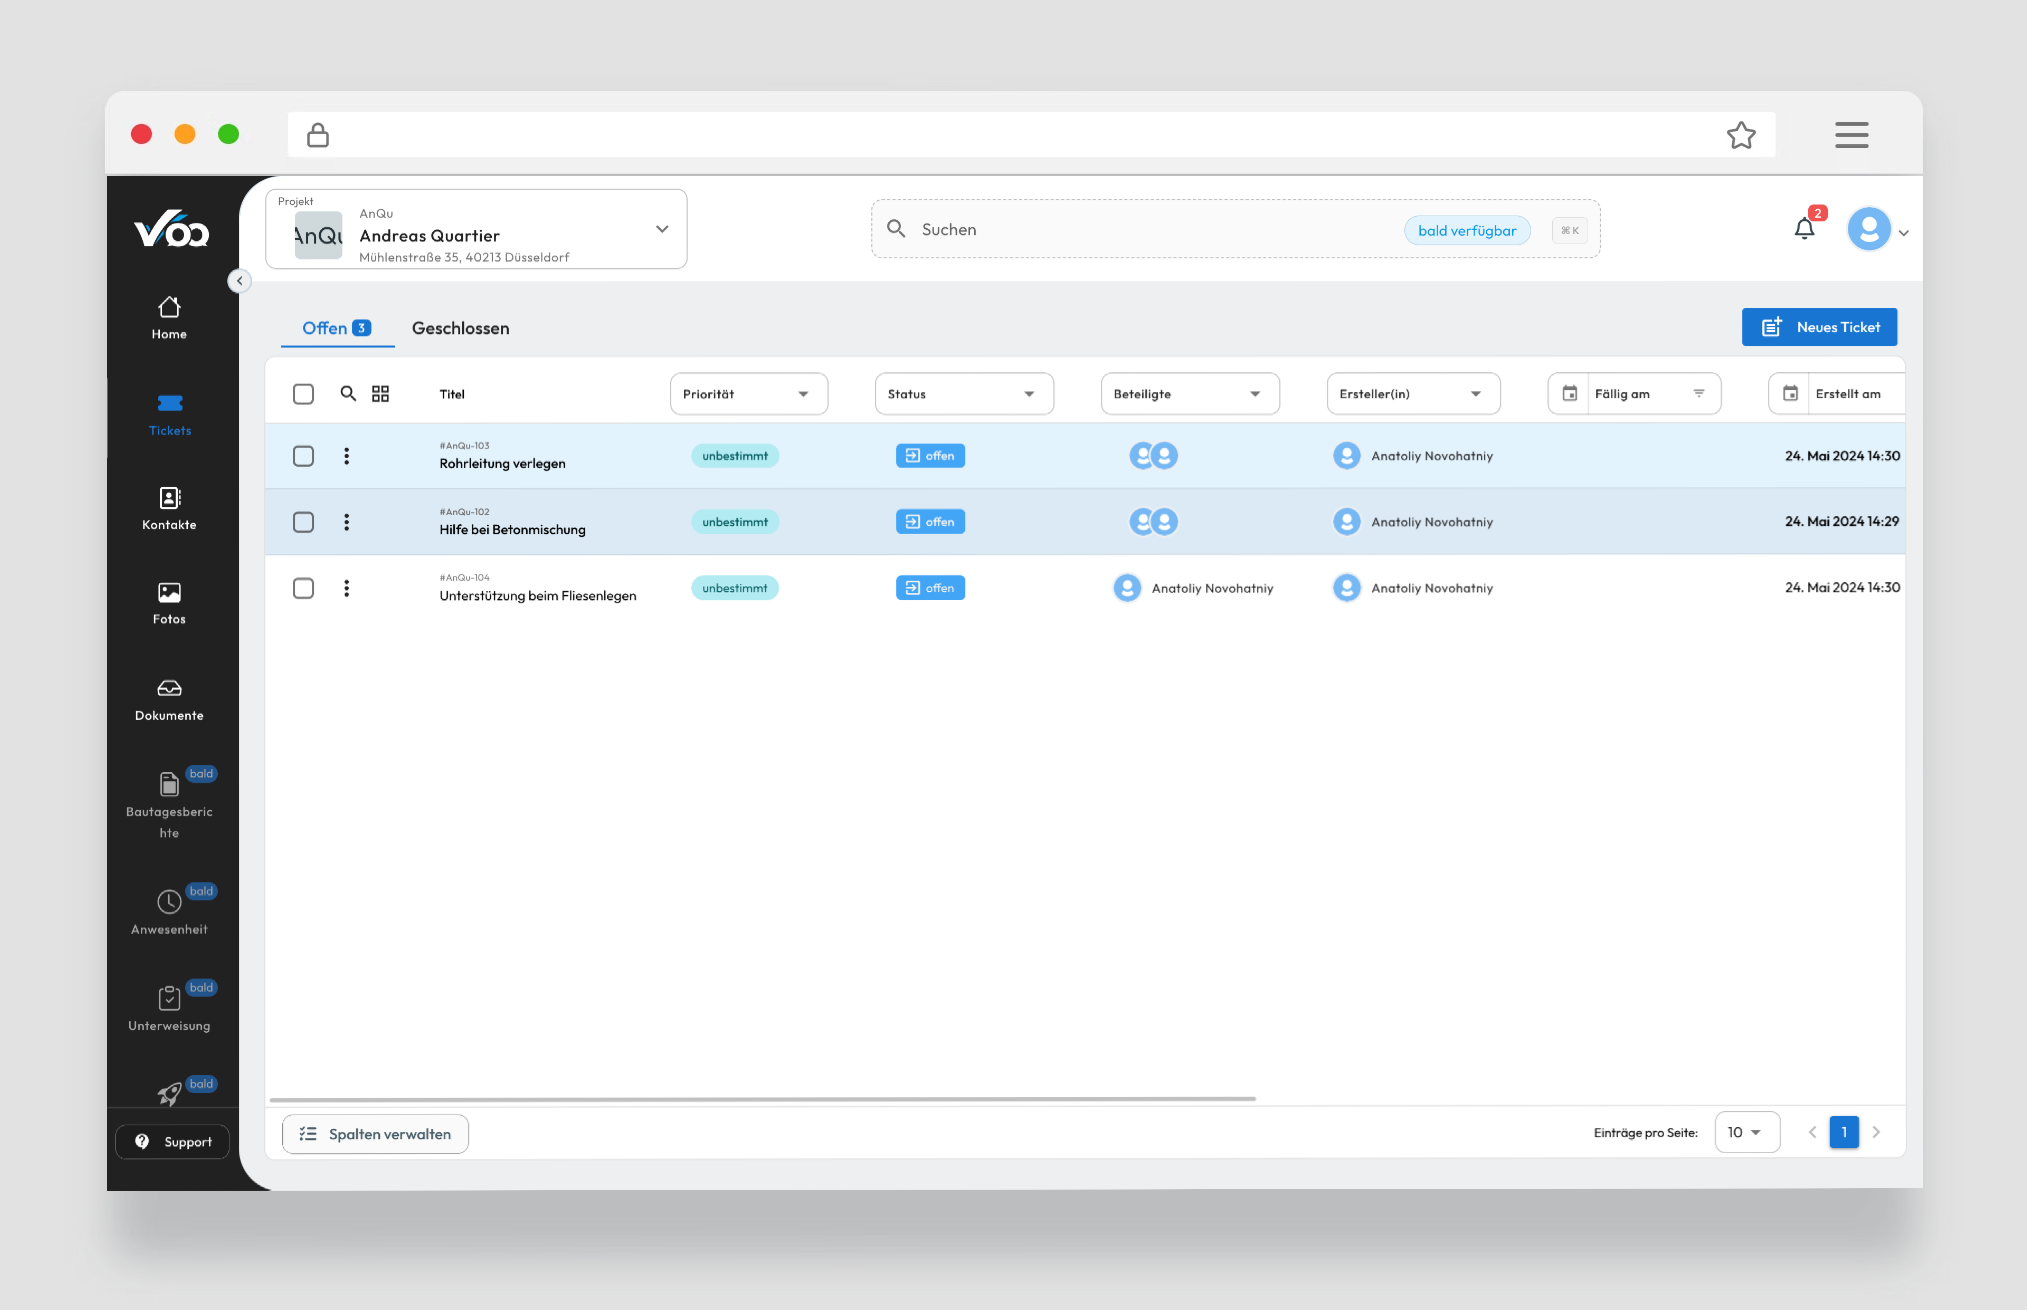Image resolution: width=2027 pixels, height=1310 pixels.
Task: Collapse sidebar with the arrow button
Action: 239,281
